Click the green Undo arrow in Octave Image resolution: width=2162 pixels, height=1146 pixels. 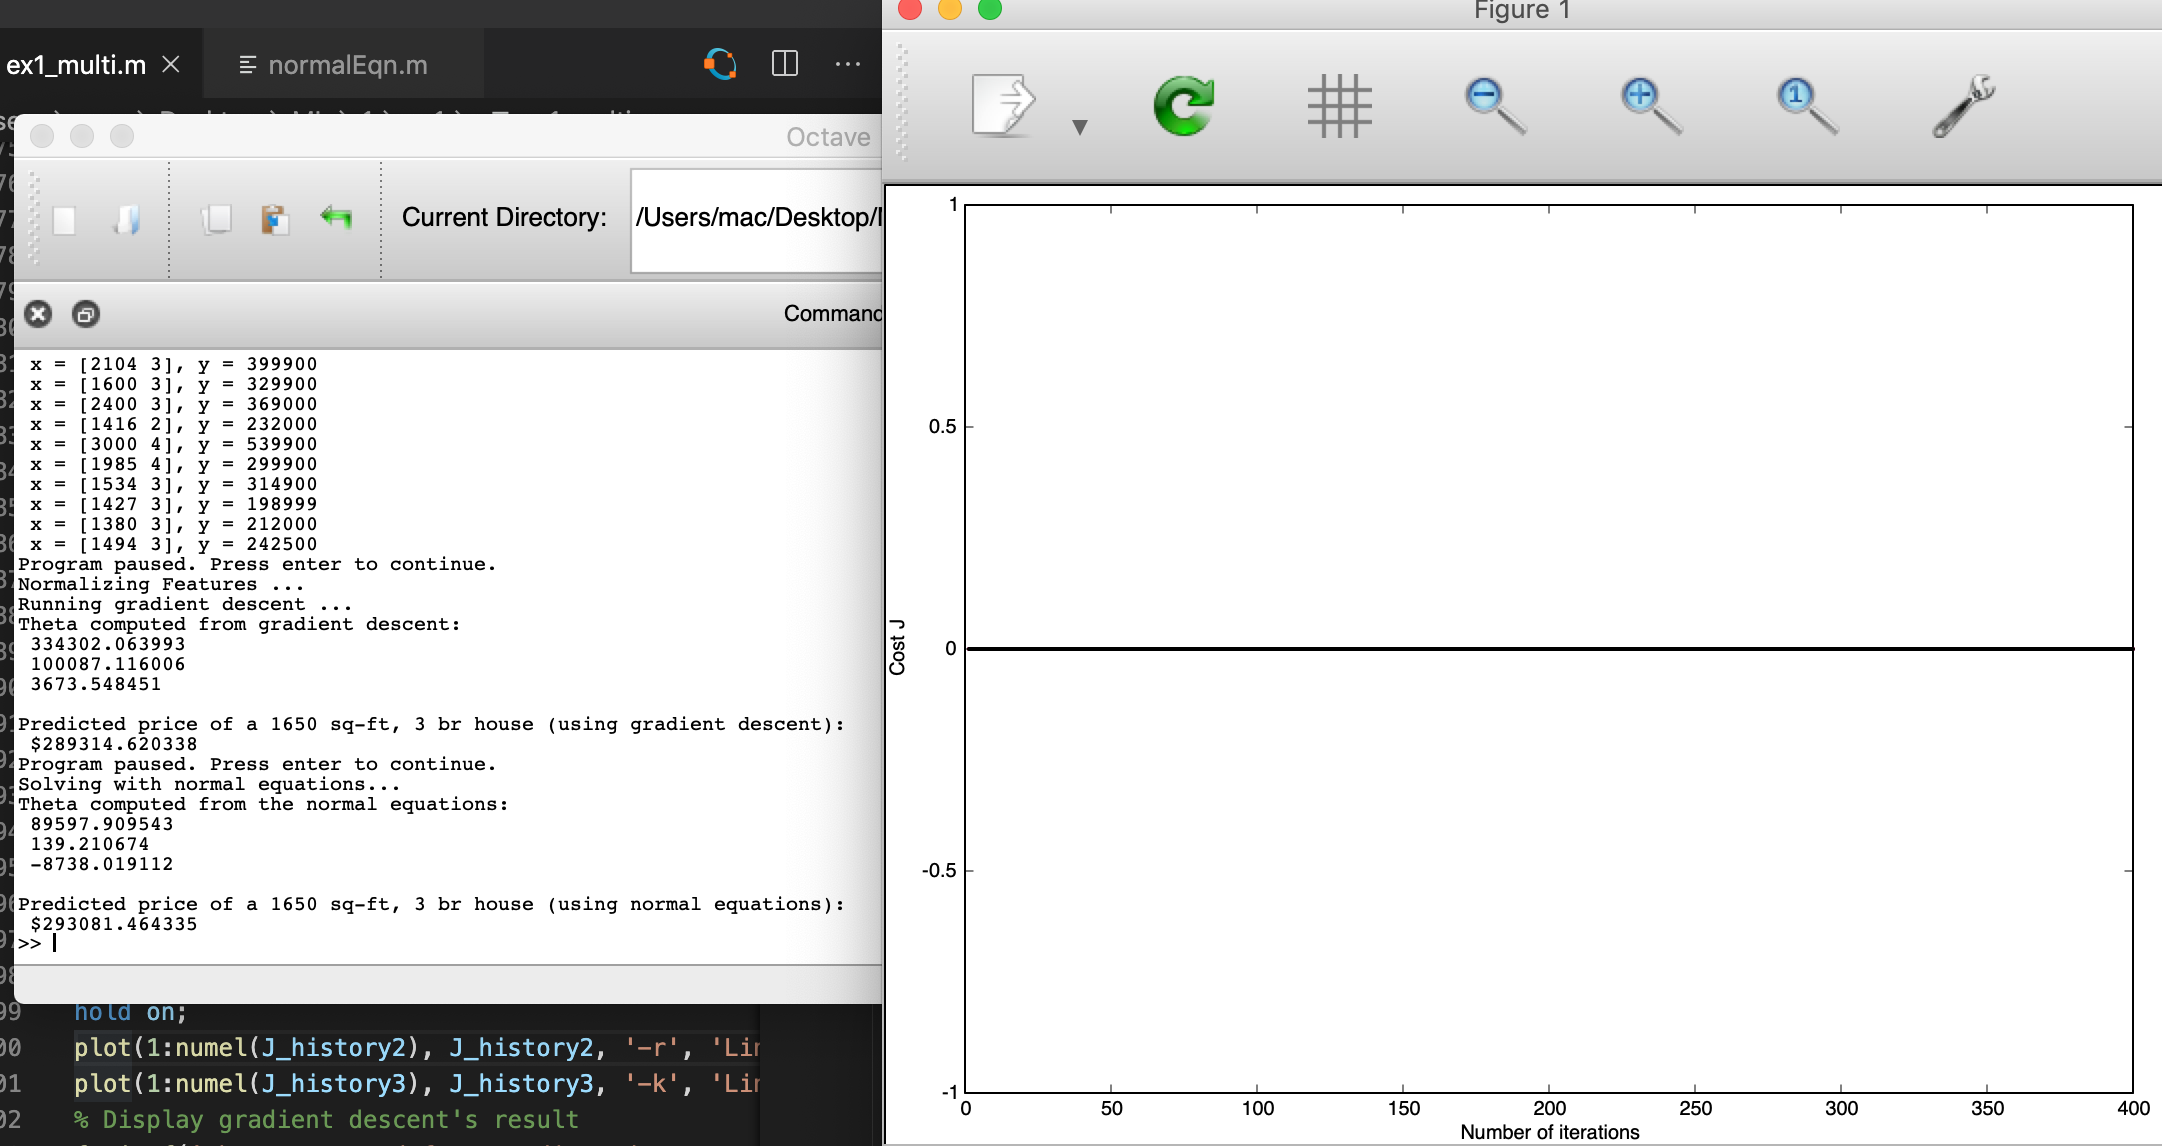336,217
